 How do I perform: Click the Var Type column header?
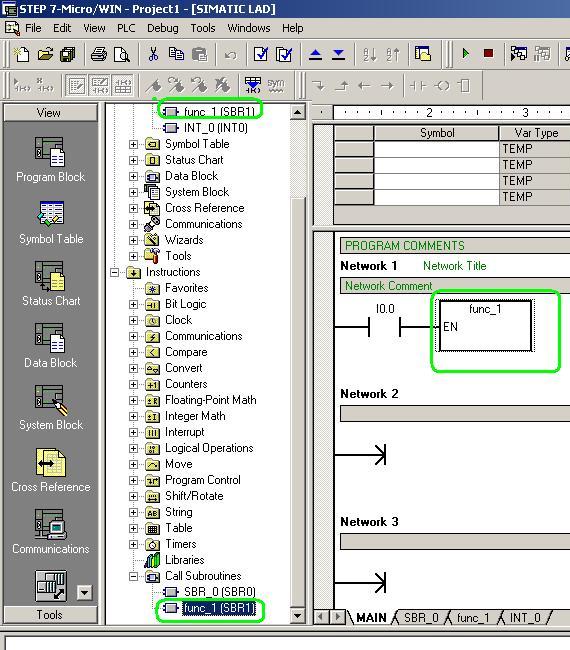coord(535,133)
